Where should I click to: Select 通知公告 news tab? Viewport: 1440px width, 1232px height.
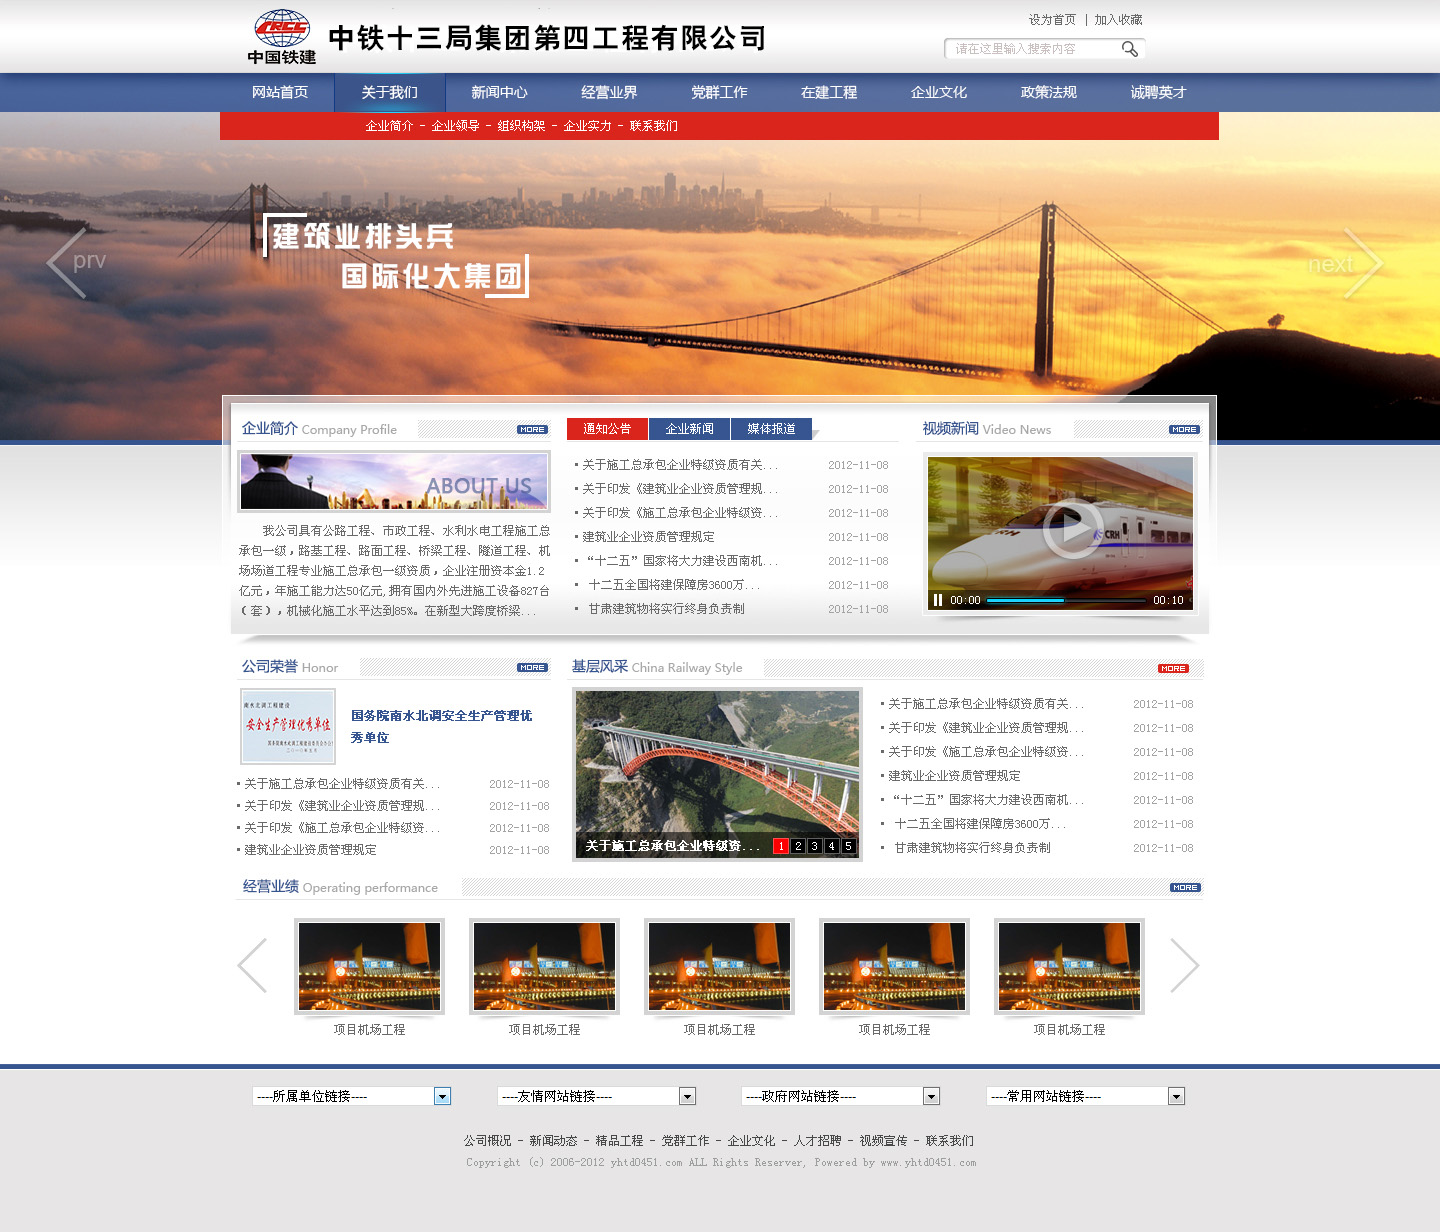pyautogui.click(x=607, y=429)
